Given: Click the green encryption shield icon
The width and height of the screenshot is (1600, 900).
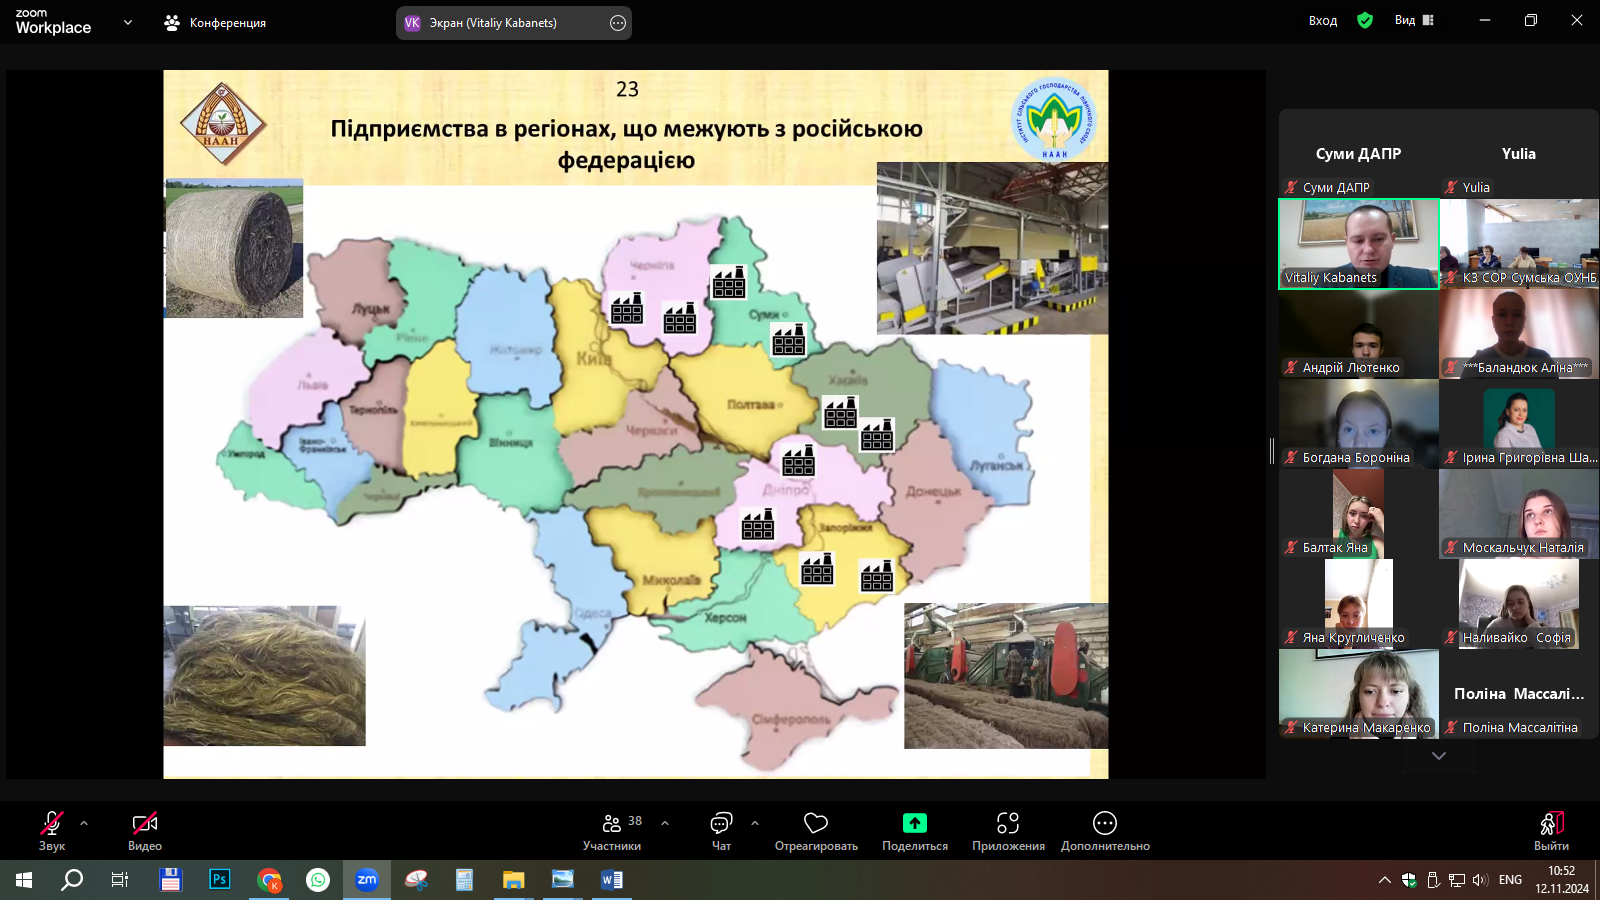Looking at the screenshot, I should 1365,20.
